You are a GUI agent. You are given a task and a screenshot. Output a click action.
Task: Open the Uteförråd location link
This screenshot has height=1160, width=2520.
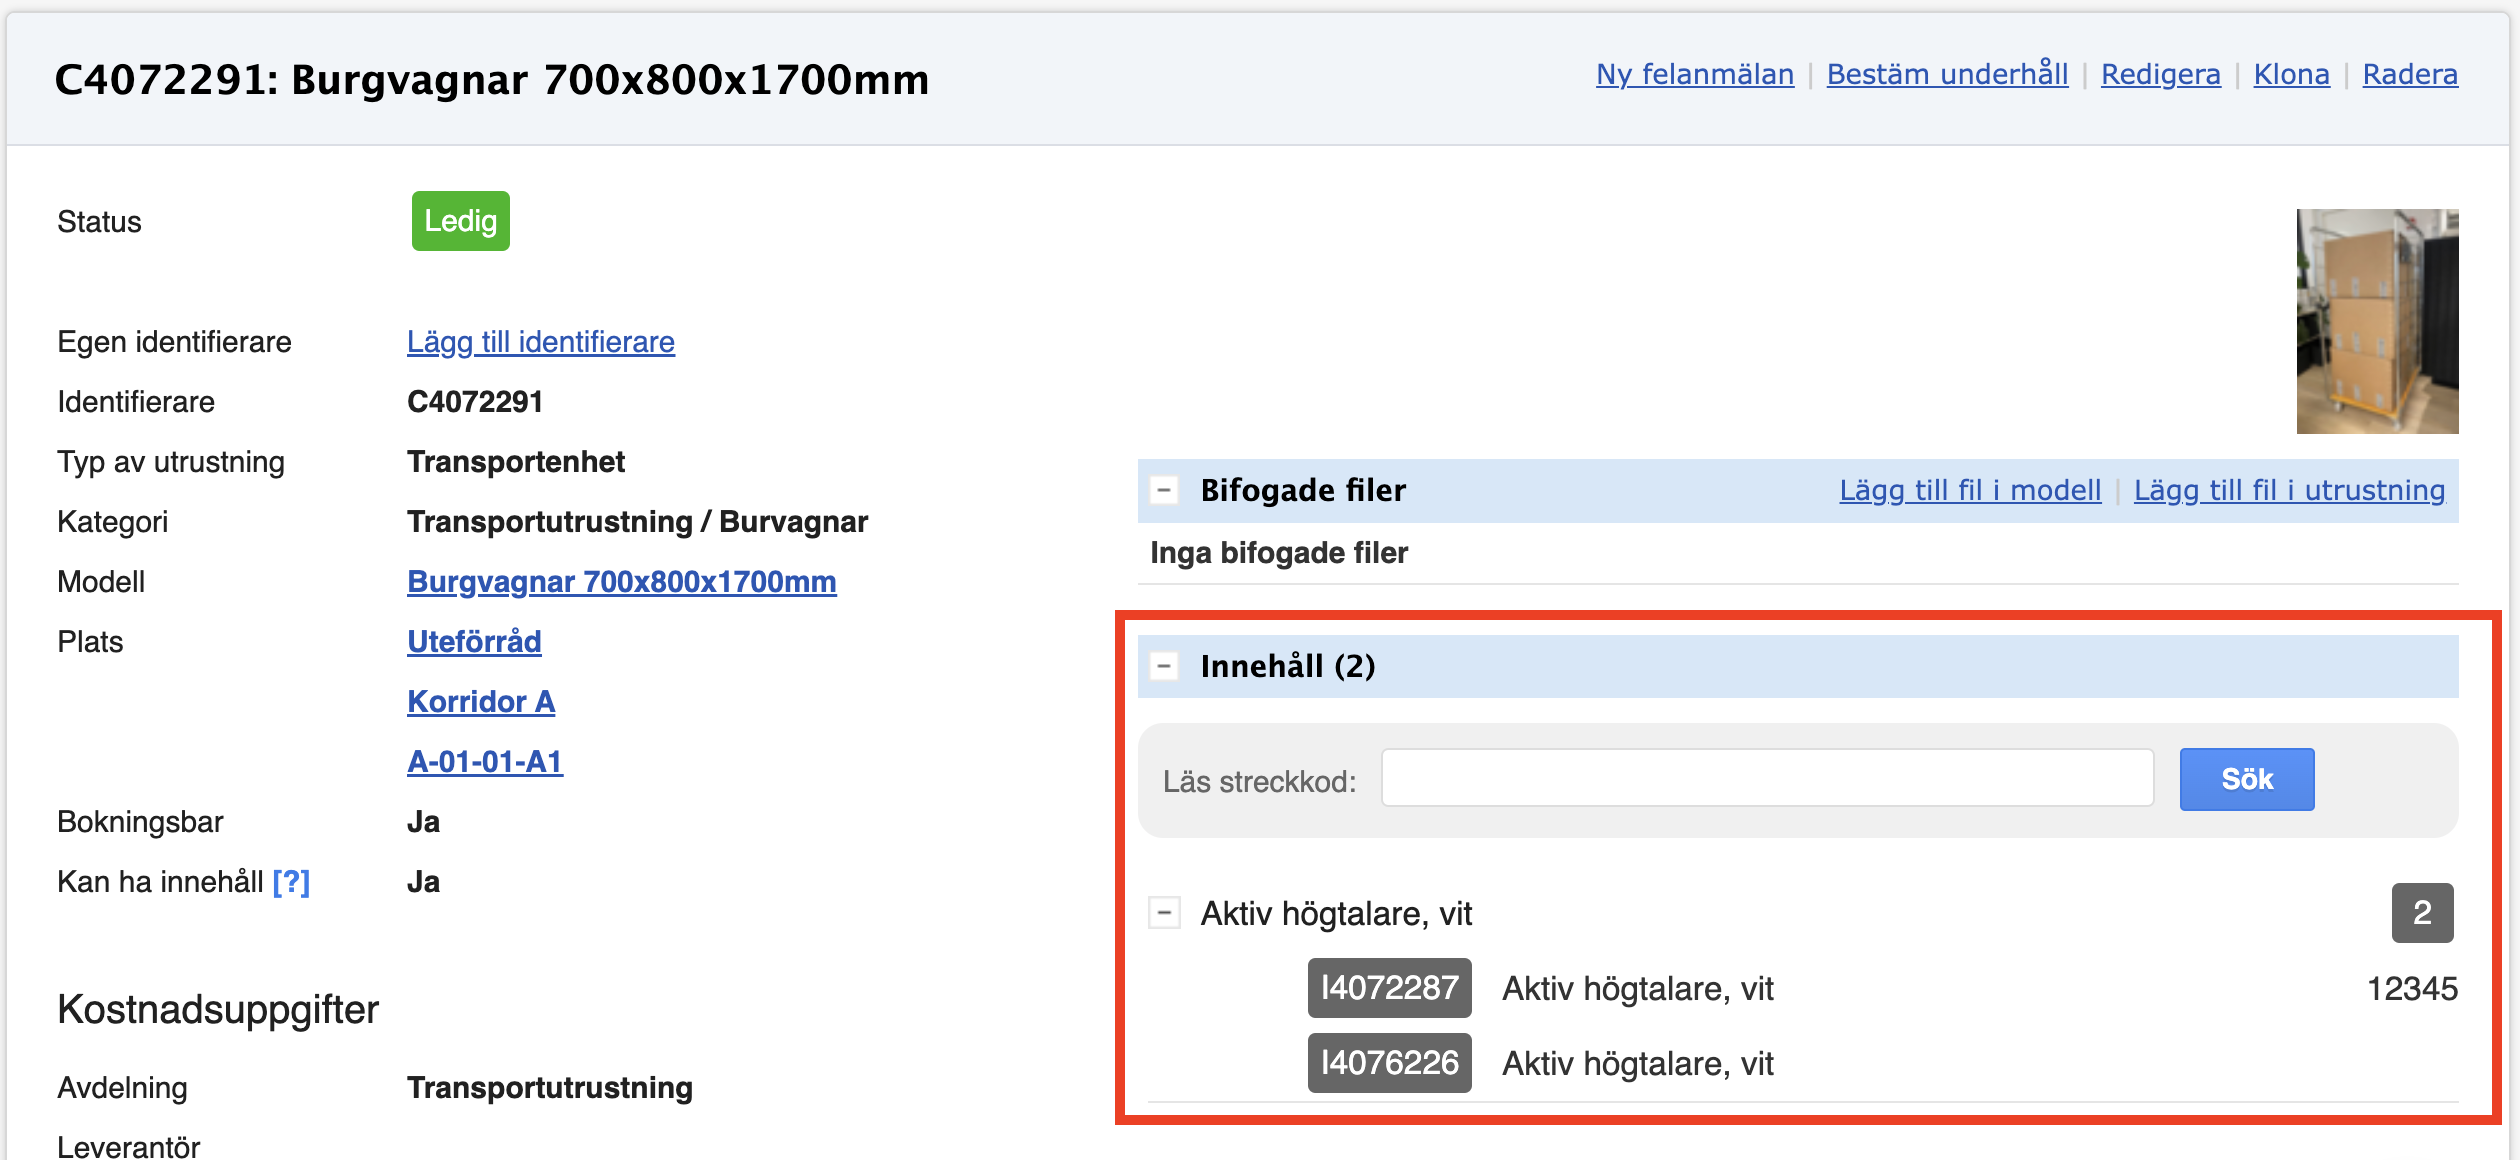point(474,642)
